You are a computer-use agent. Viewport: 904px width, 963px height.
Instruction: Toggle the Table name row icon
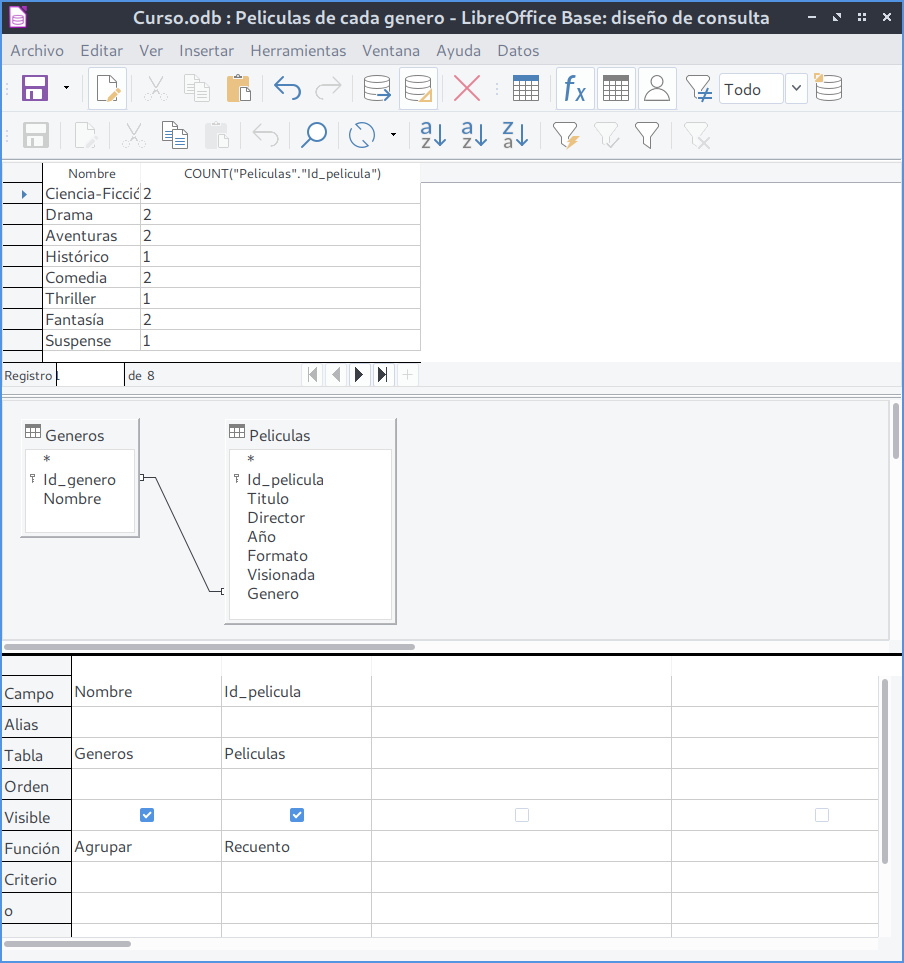pyautogui.click(x=616, y=88)
